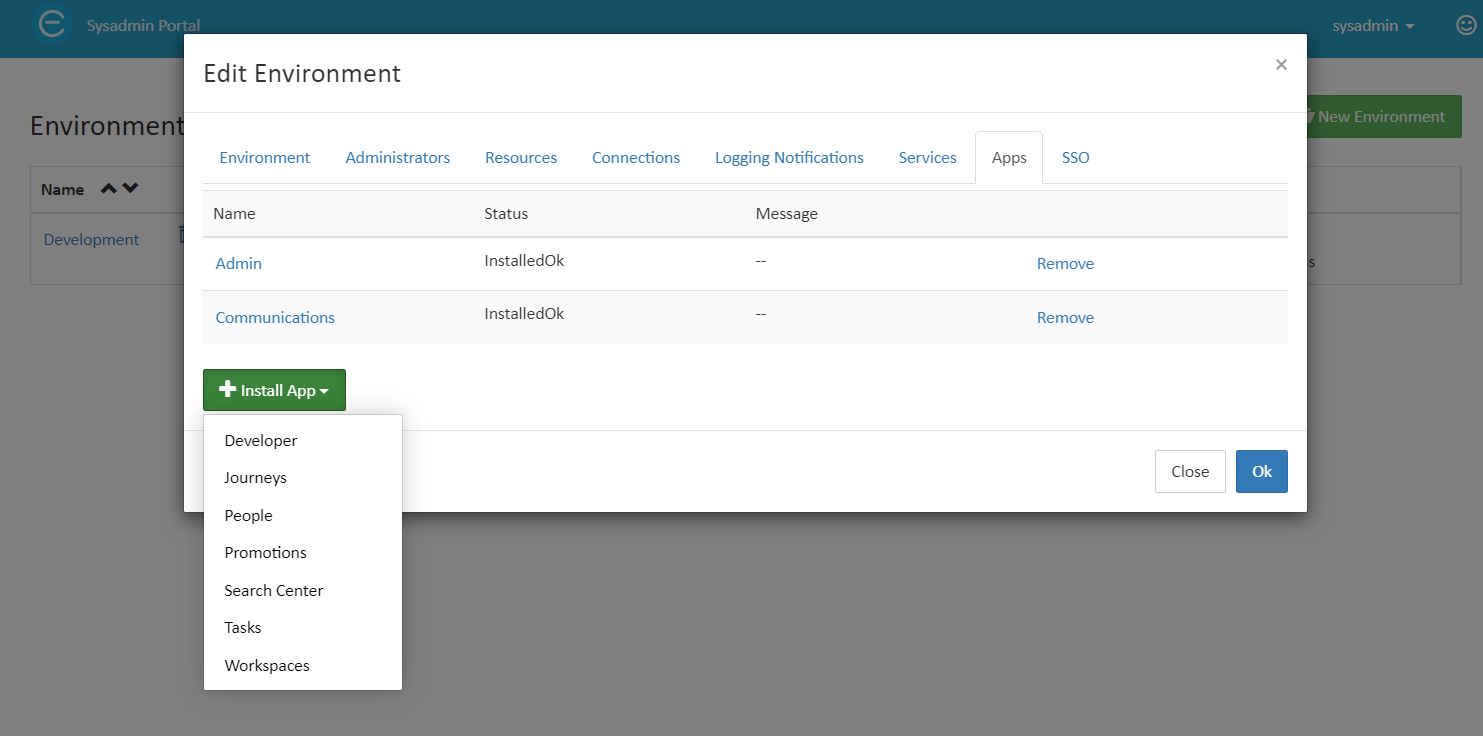Switch to the Administrators tab

point(398,158)
